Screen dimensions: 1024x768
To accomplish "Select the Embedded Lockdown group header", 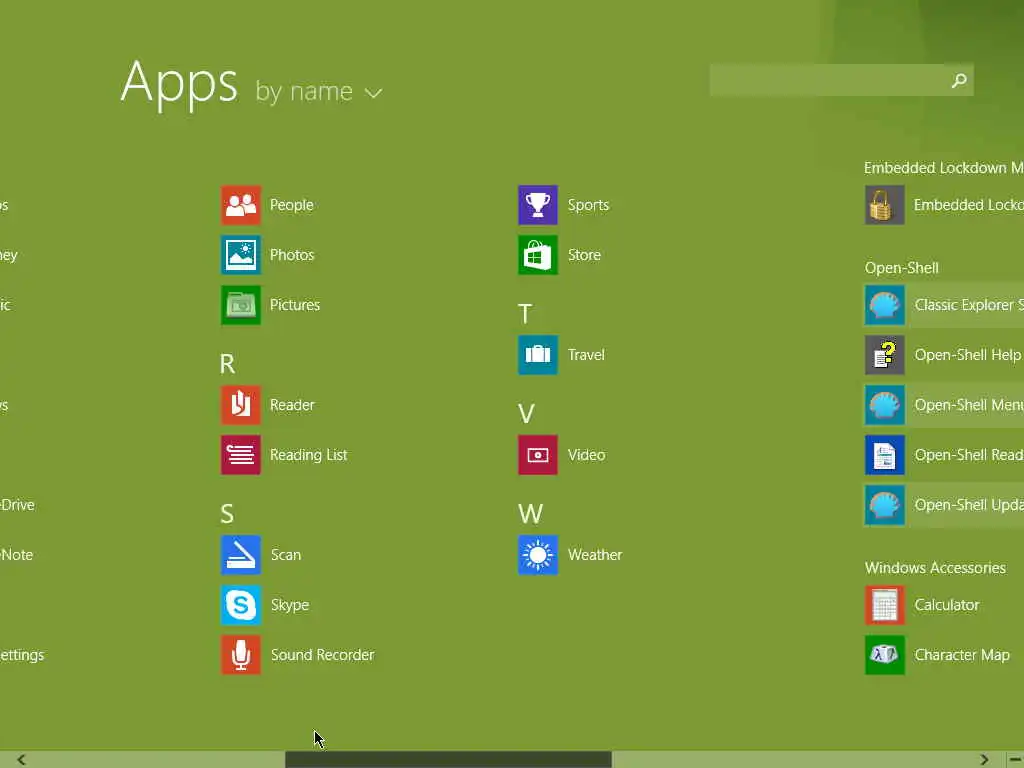I will pyautogui.click(x=944, y=168).
